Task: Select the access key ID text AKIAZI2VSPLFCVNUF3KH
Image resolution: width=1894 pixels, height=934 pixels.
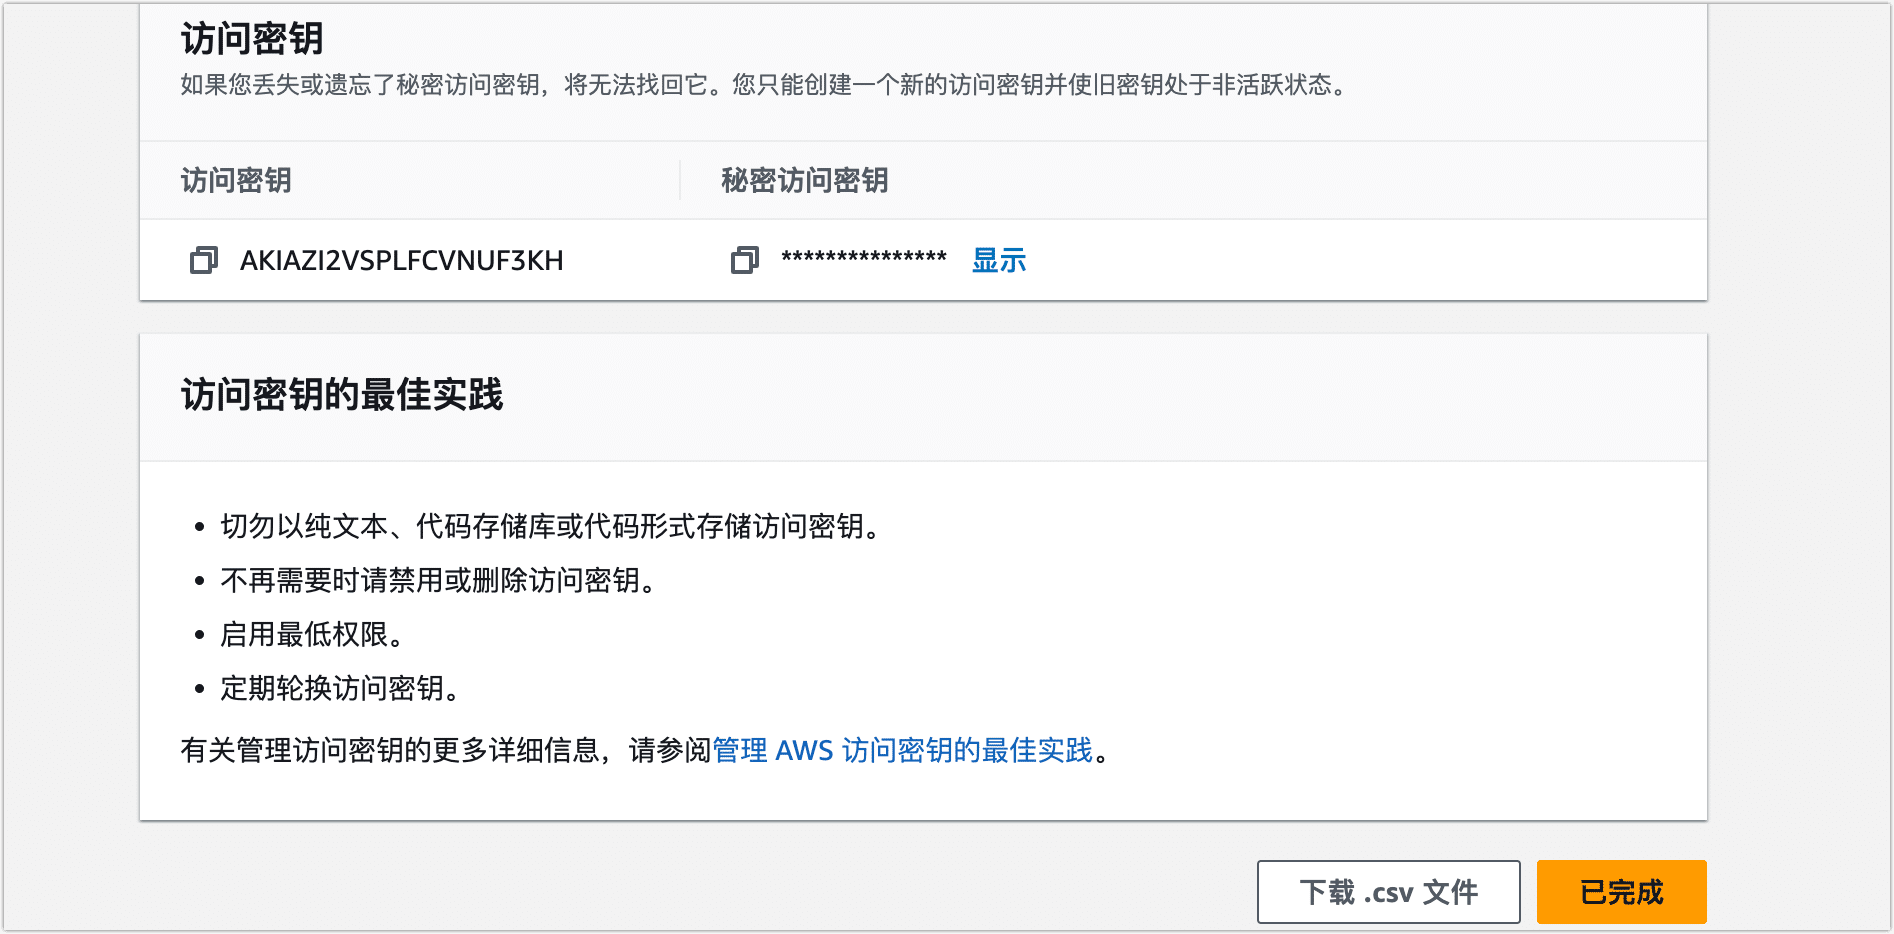Action: coord(401,261)
